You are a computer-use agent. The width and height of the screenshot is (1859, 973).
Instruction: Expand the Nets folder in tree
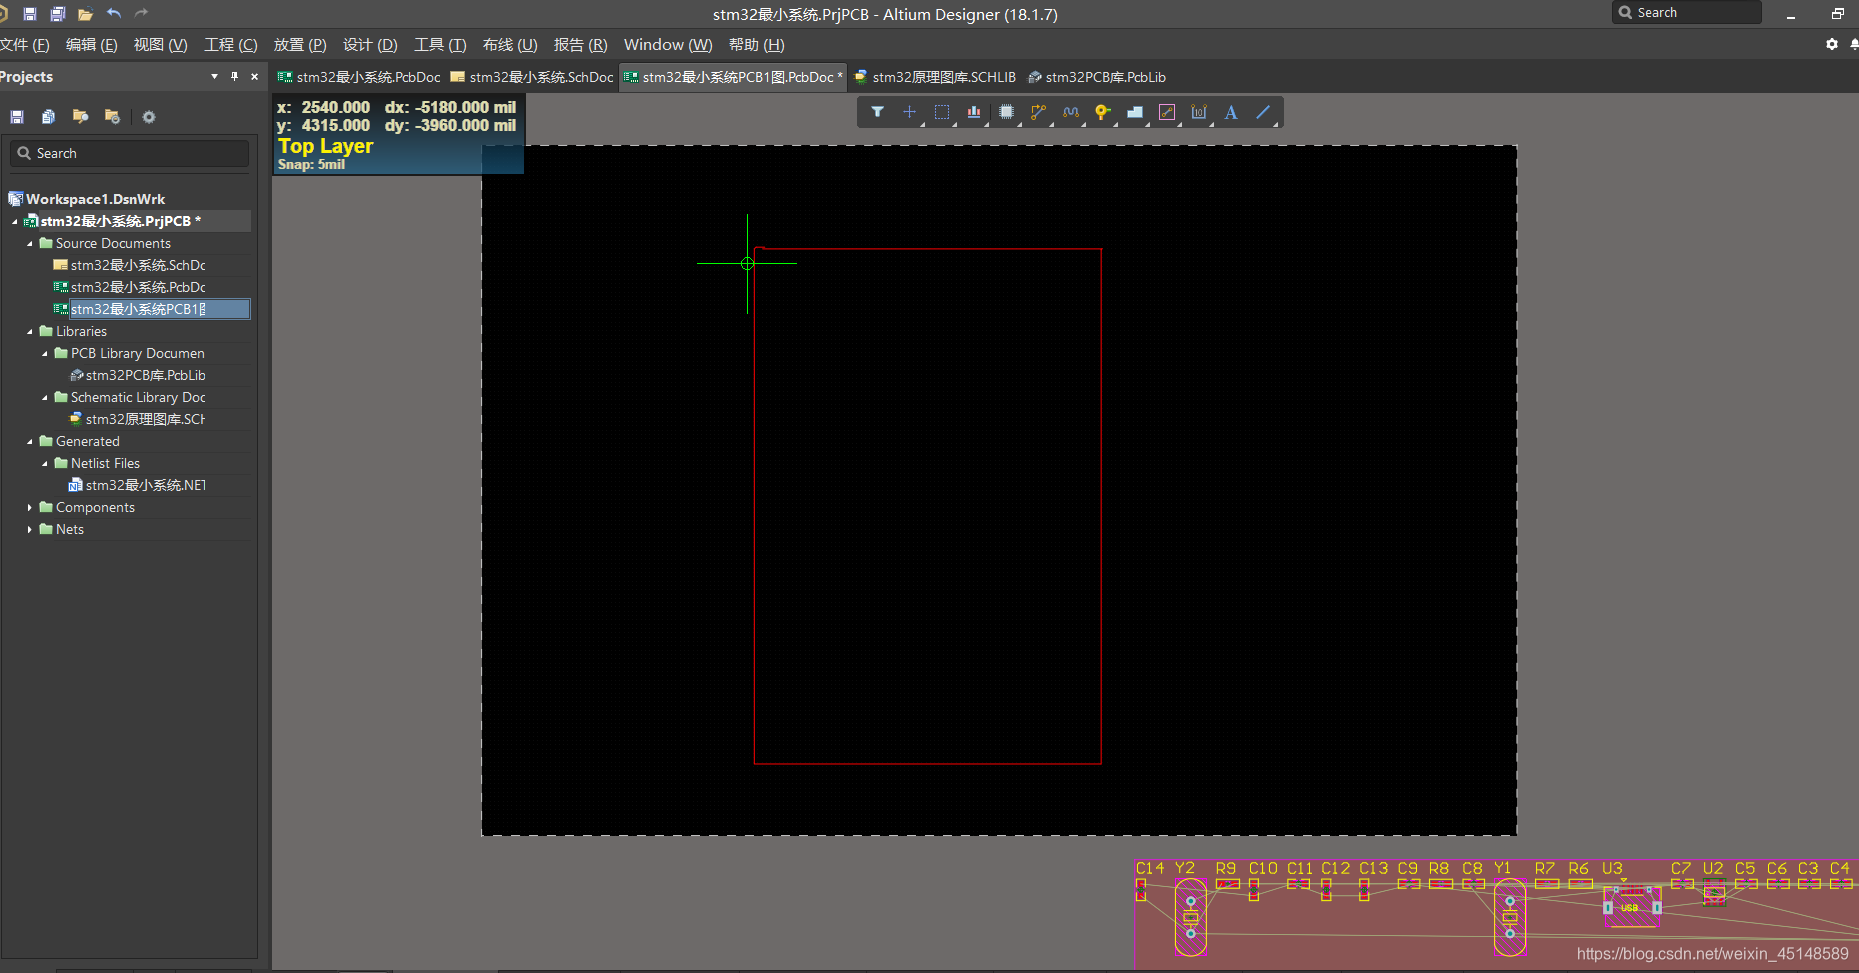[x=30, y=529]
